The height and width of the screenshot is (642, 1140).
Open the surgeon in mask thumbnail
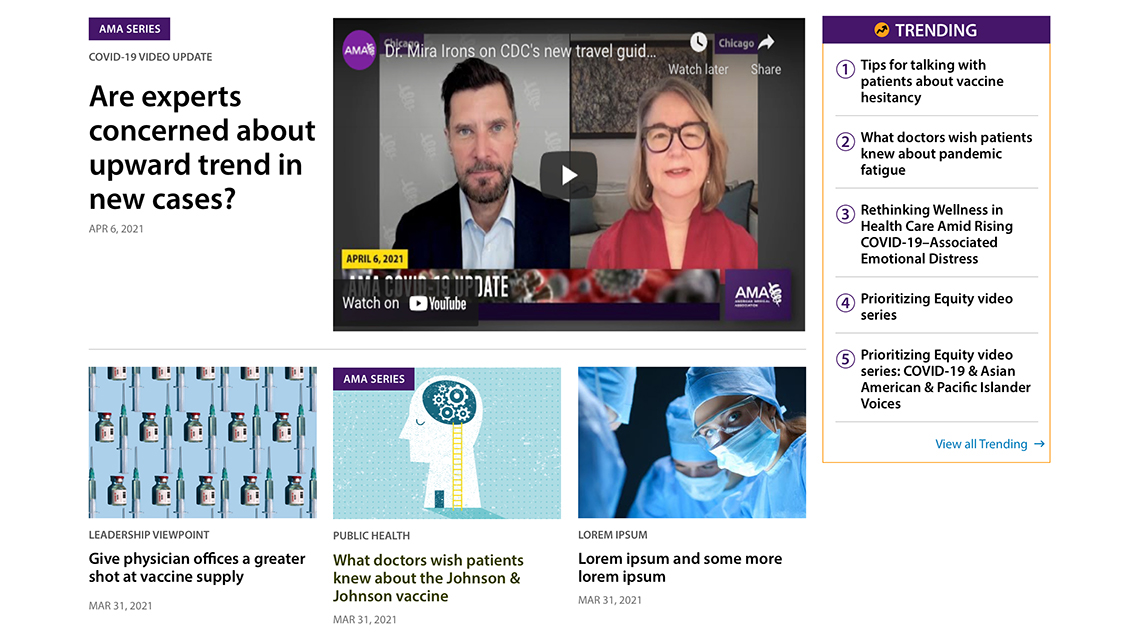tap(691, 442)
